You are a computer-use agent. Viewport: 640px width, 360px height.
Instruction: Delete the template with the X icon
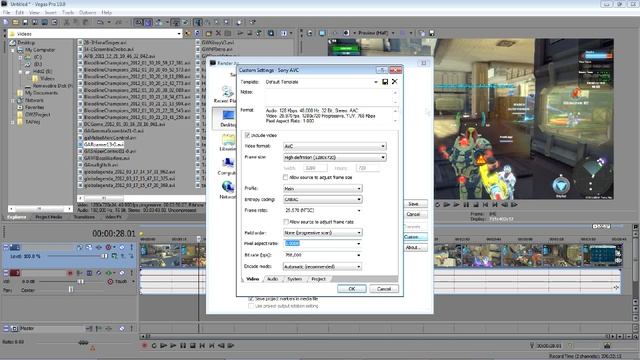tap(395, 82)
